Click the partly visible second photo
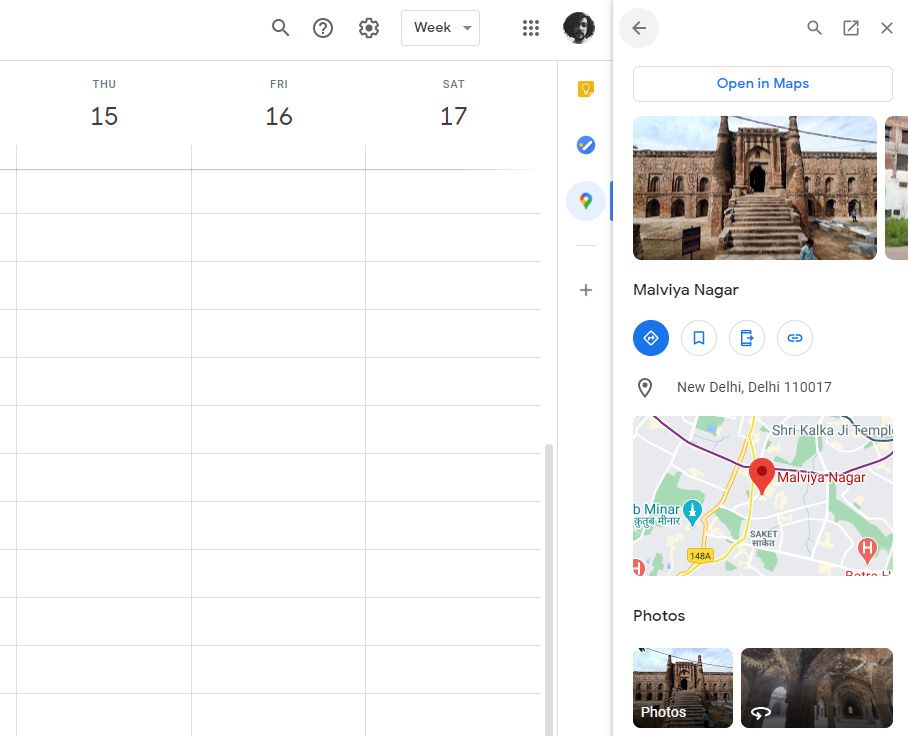Viewport: 908px width, 736px height. click(896, 188)
